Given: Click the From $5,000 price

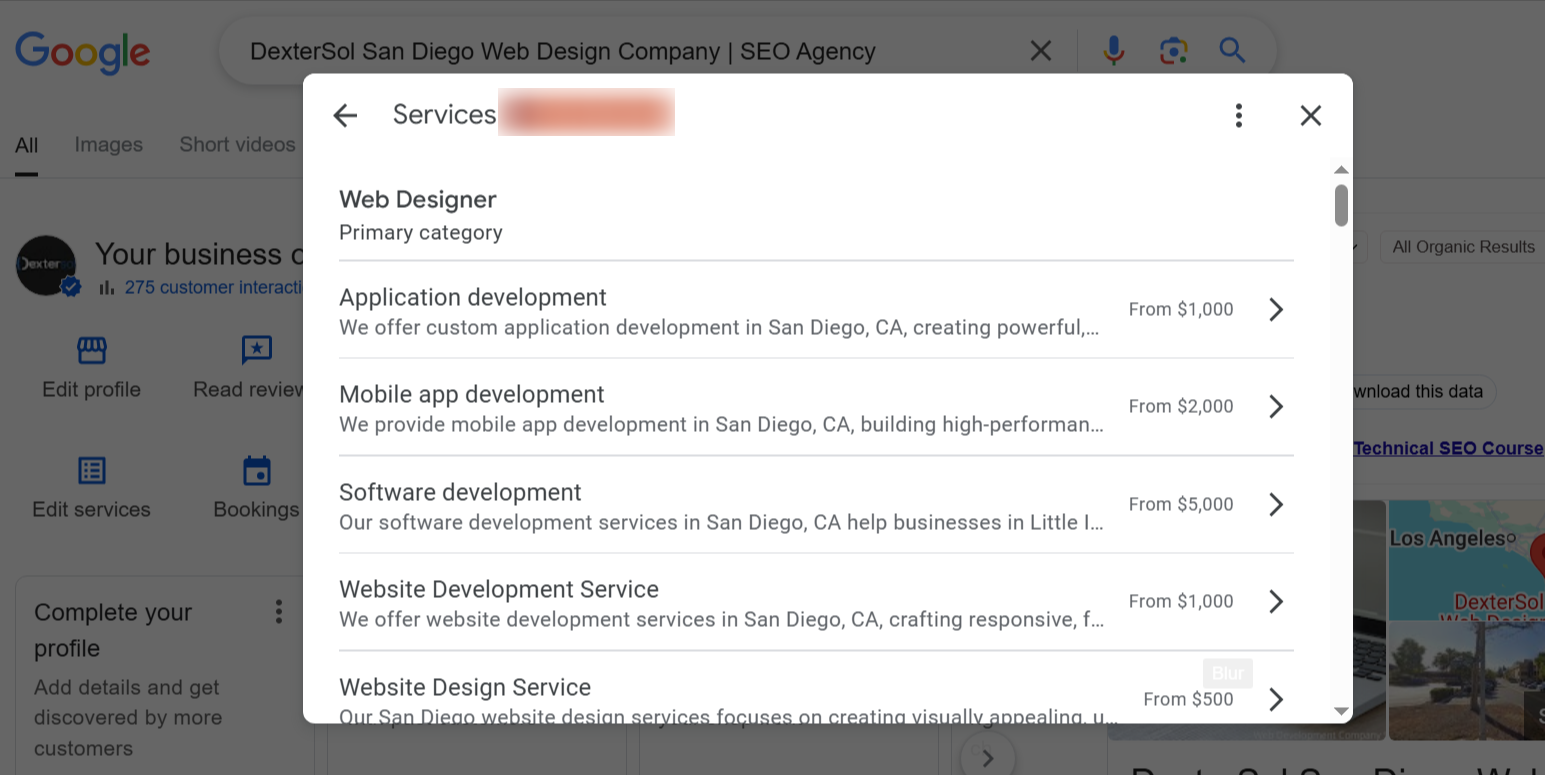Looking at the screenshot, I should [1180, 504].
